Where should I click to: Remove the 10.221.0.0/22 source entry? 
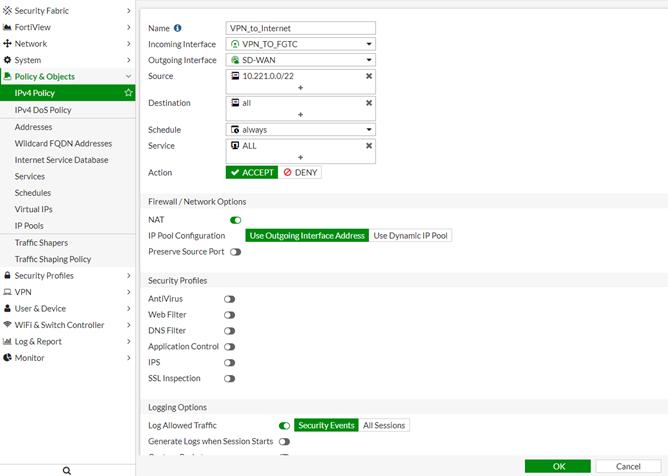(x=369, y=76)
